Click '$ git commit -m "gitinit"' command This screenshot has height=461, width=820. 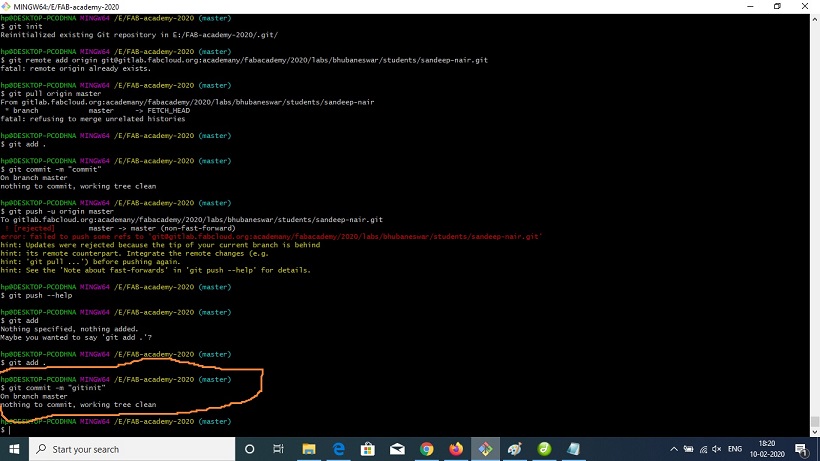coord(53,388)
